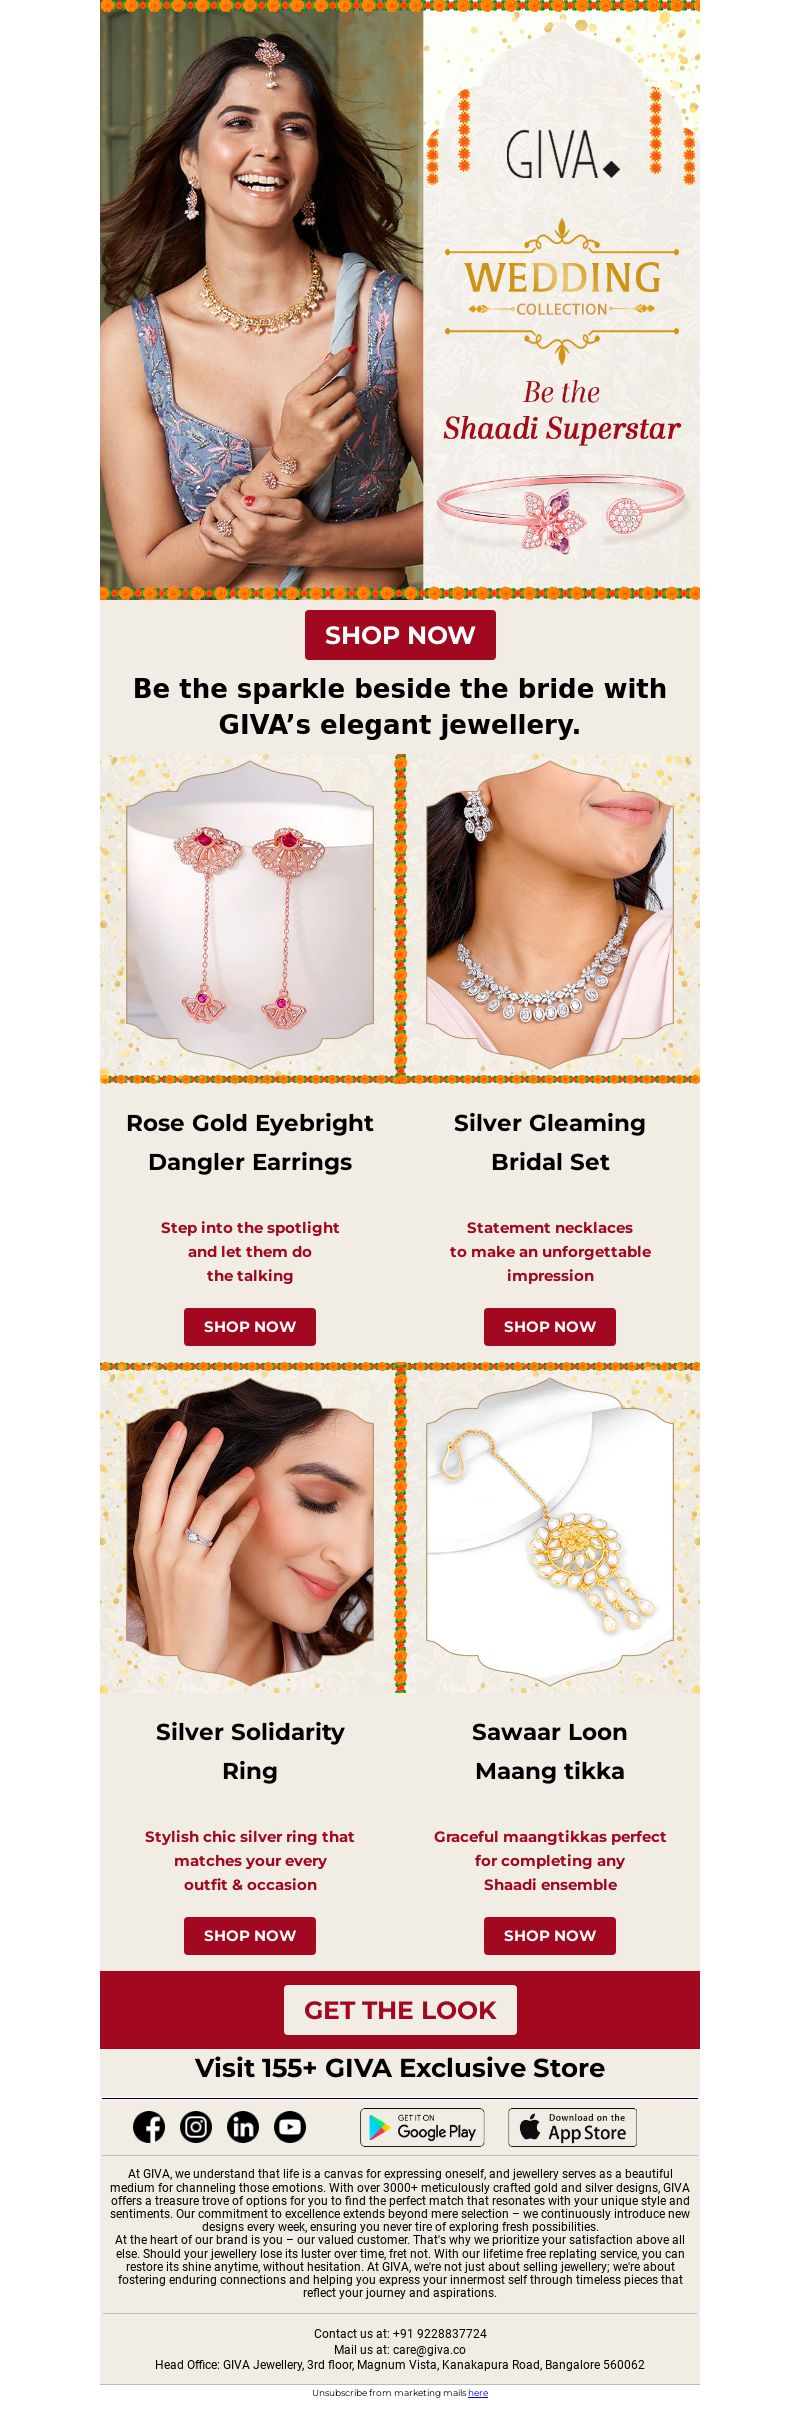Shop now for Rose Gold Dangler Earrings
800x2420 pixels.
250,1327
